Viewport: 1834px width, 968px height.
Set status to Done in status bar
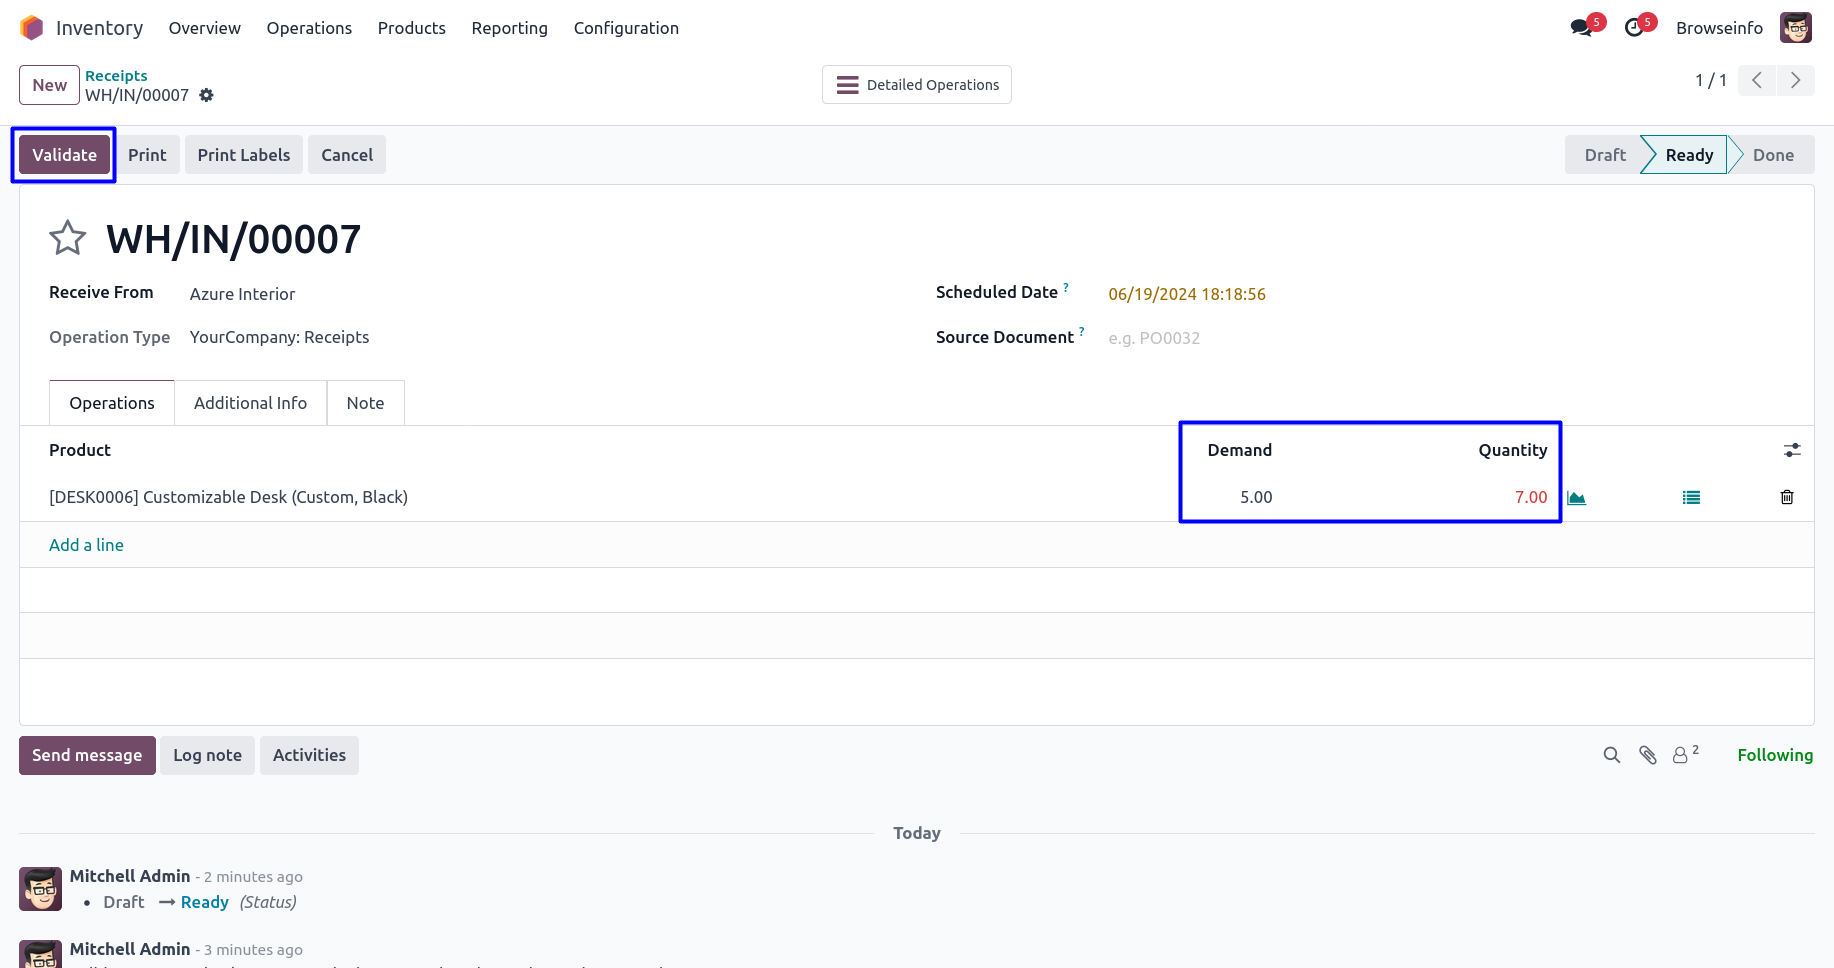coord(1772,155)
